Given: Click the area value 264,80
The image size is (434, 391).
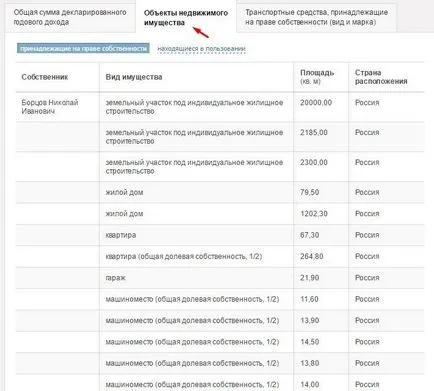Looking at the screenshot, I should click(x=312, y=256).
